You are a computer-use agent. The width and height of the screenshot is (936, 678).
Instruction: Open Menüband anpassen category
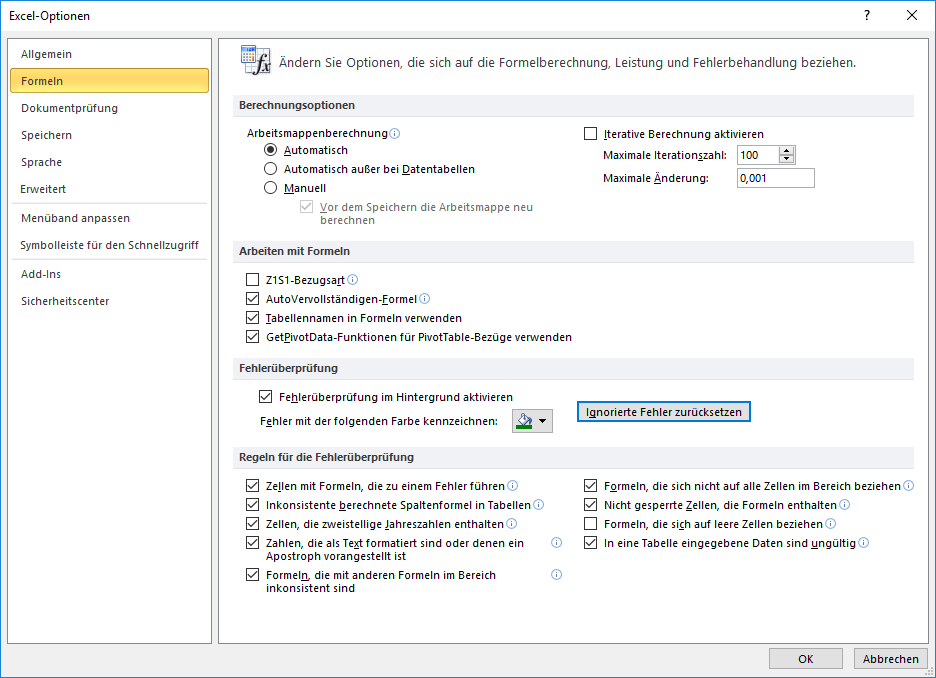pyautogui.click(x=110, y=218)
